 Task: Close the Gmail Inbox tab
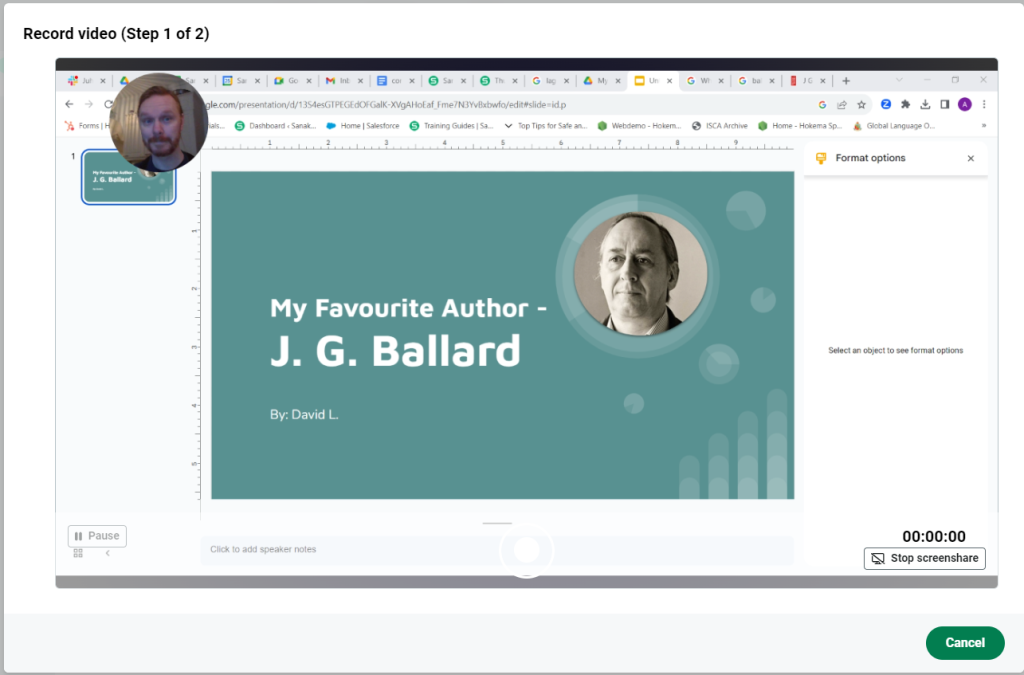(x=360, y=81)
